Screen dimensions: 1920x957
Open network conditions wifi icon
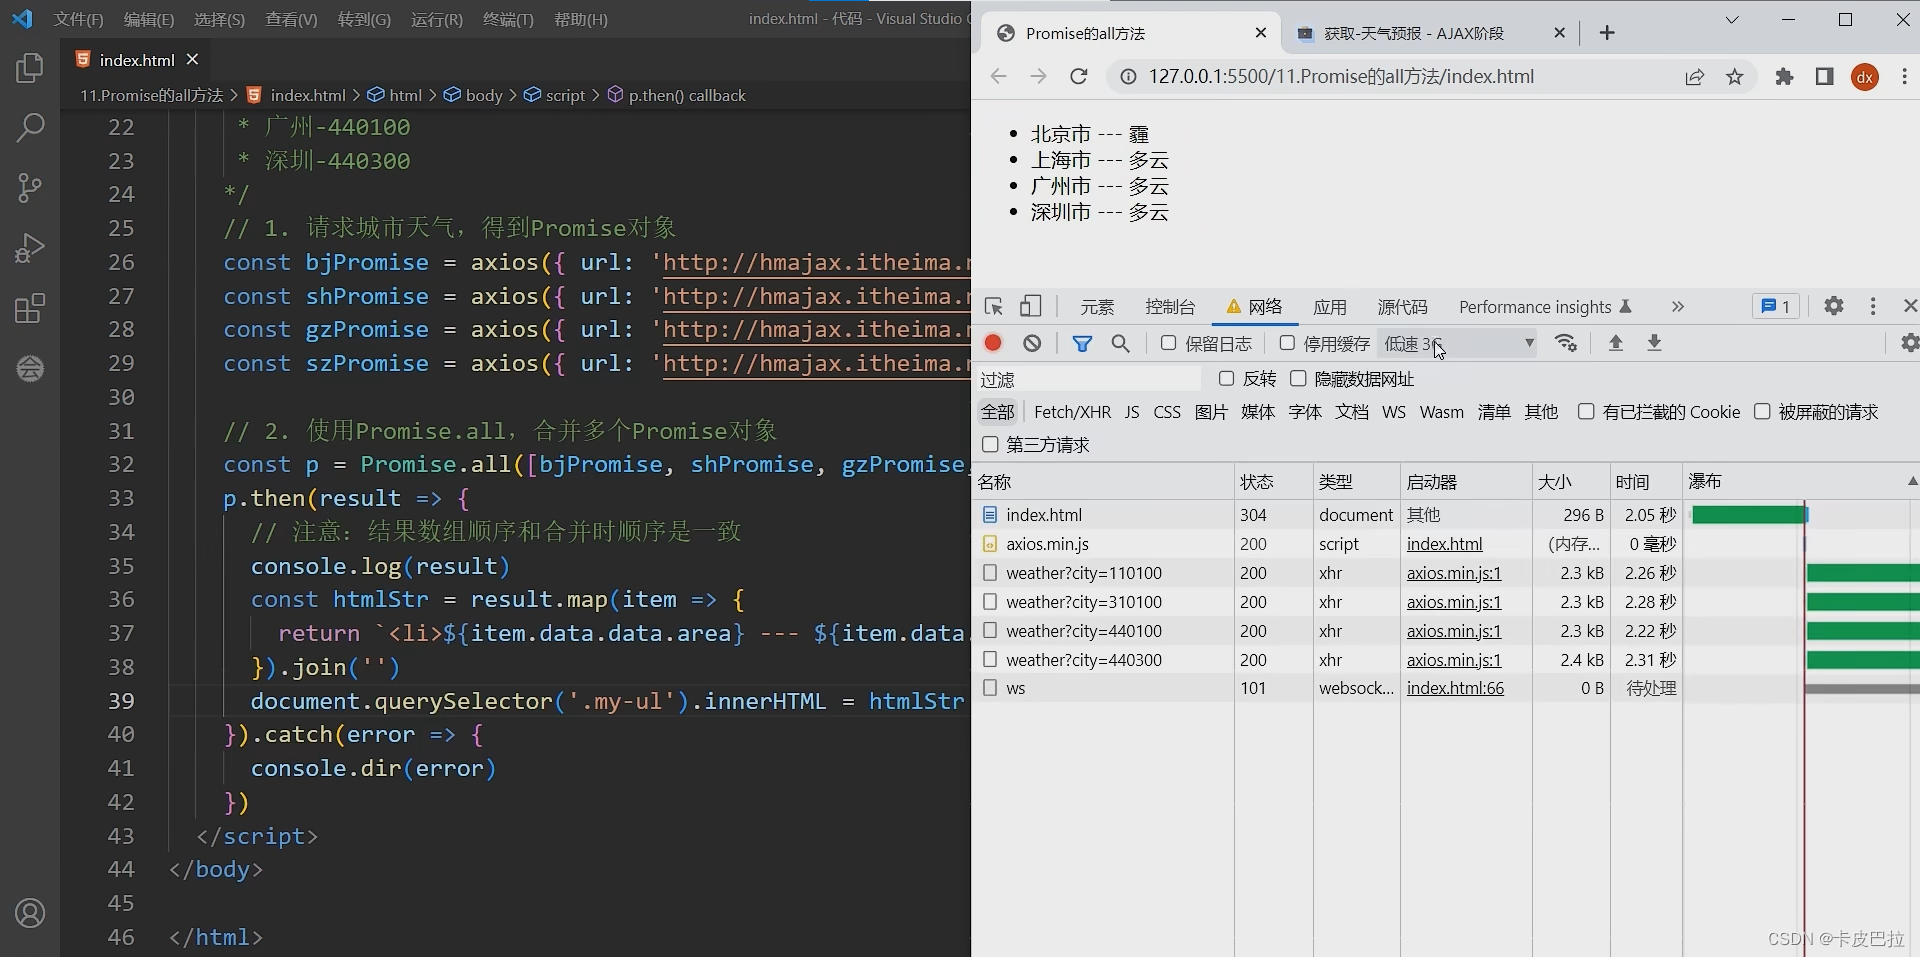pyautogui.click(x=1566, y=343)
